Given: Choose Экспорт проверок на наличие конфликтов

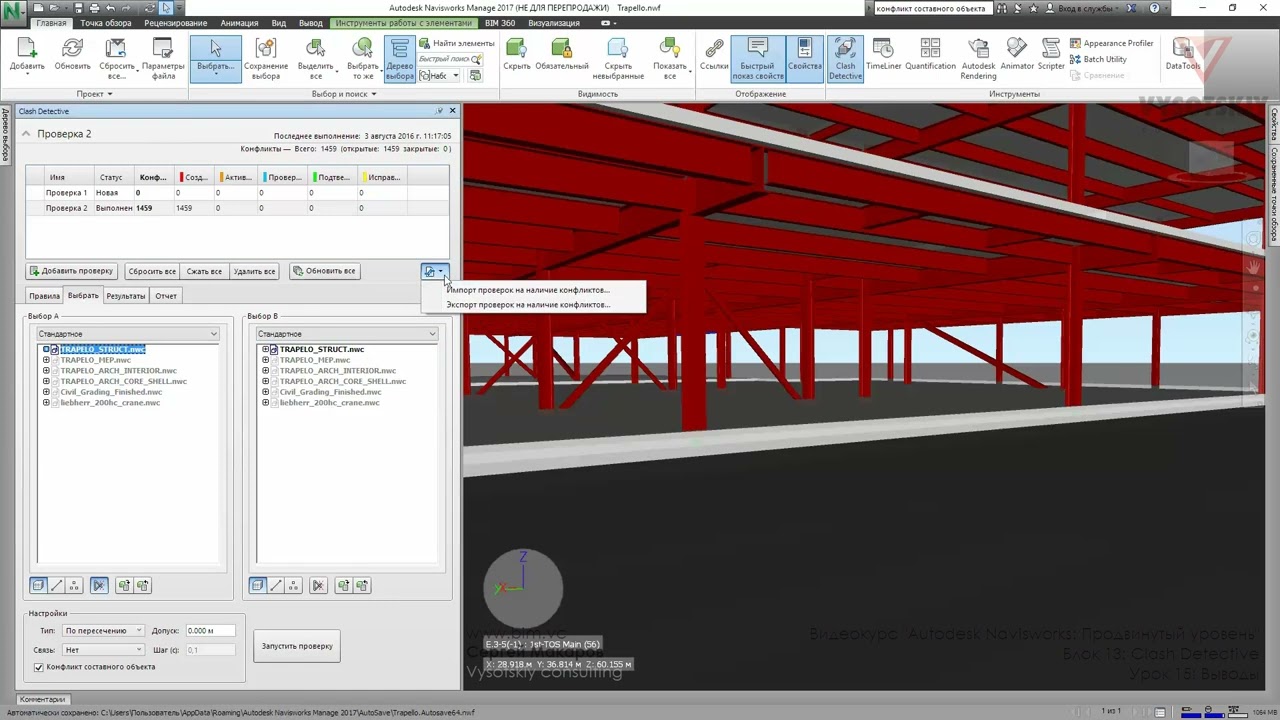Looking at the screenshot, I should [x=528, y=305].
